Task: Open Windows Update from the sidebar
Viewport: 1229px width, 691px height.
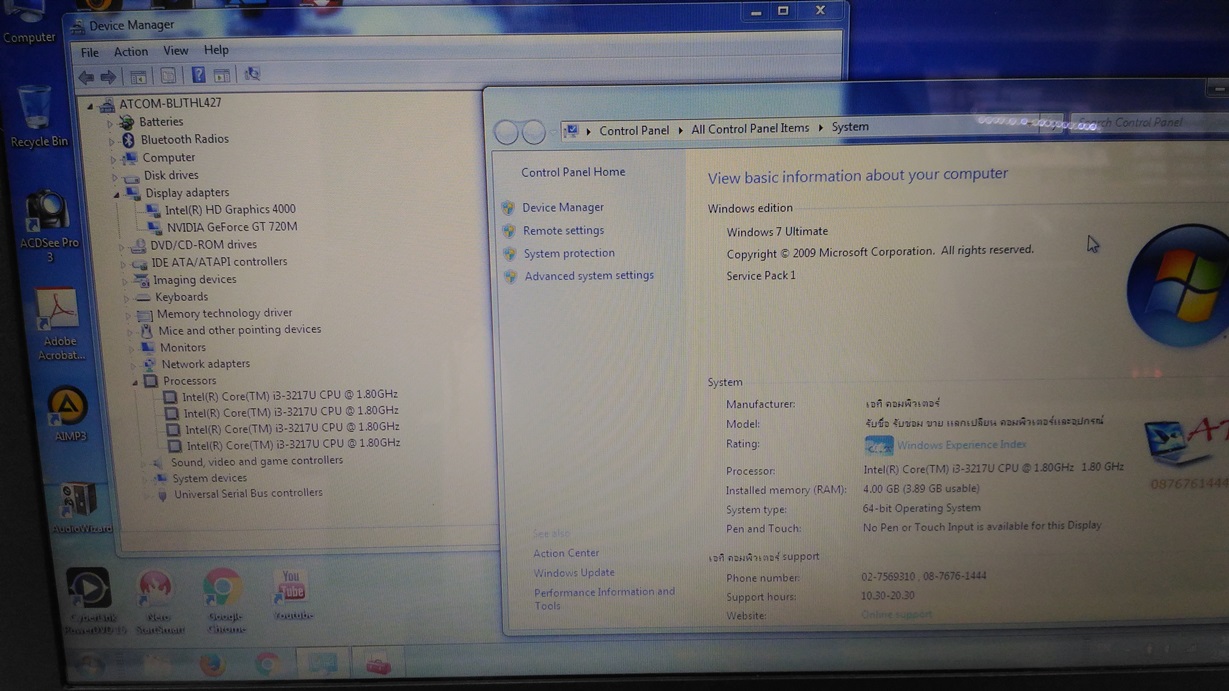Action: click(575, 572)
